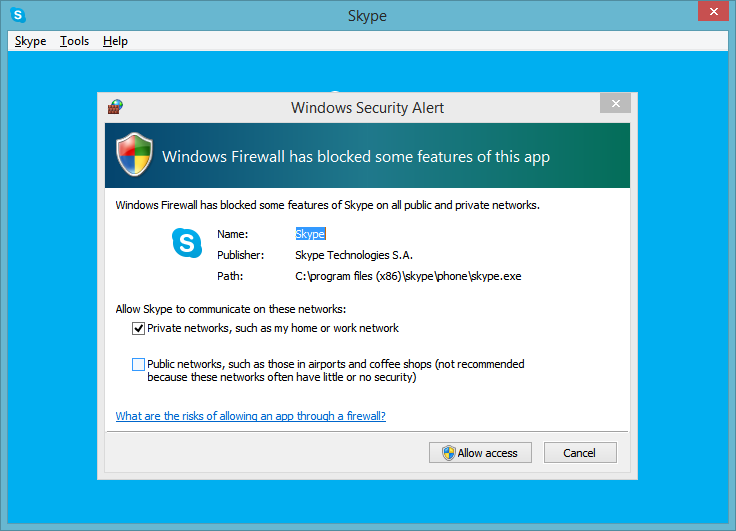Image resolution: width=736 pixels, height=531 pixels.
Task: Click the banner text about blocked features
Action: (356, 156)
